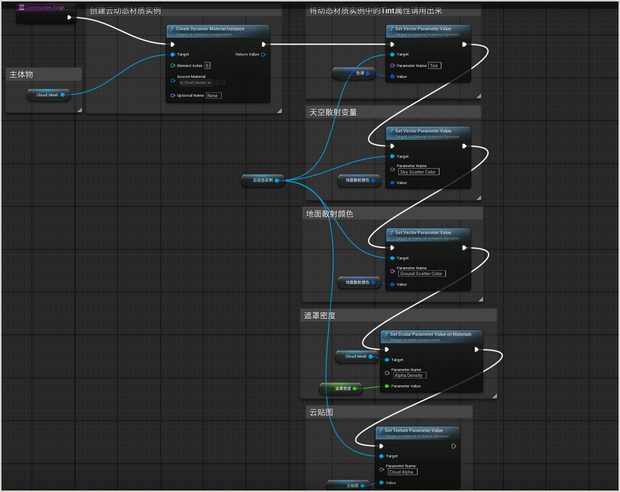Click the Return Value output pin

263,55
